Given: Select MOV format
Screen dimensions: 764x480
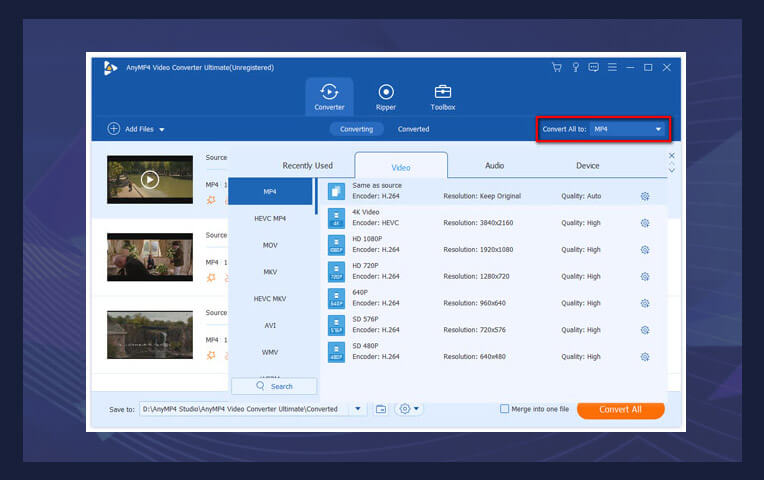Looking at the screenshot, I should tap(270, 245).
